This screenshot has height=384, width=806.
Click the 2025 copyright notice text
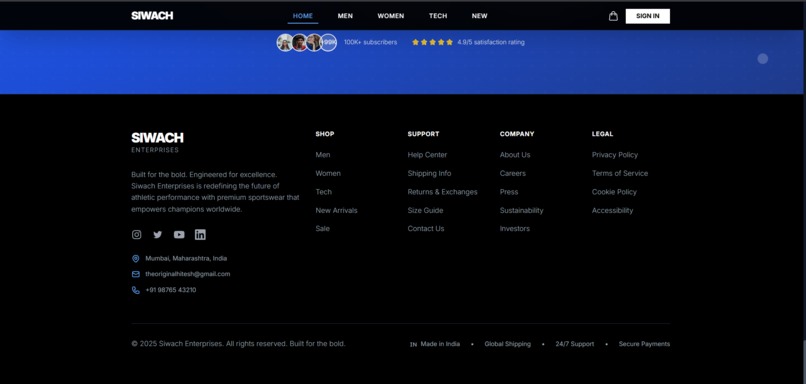coord(239,343)
